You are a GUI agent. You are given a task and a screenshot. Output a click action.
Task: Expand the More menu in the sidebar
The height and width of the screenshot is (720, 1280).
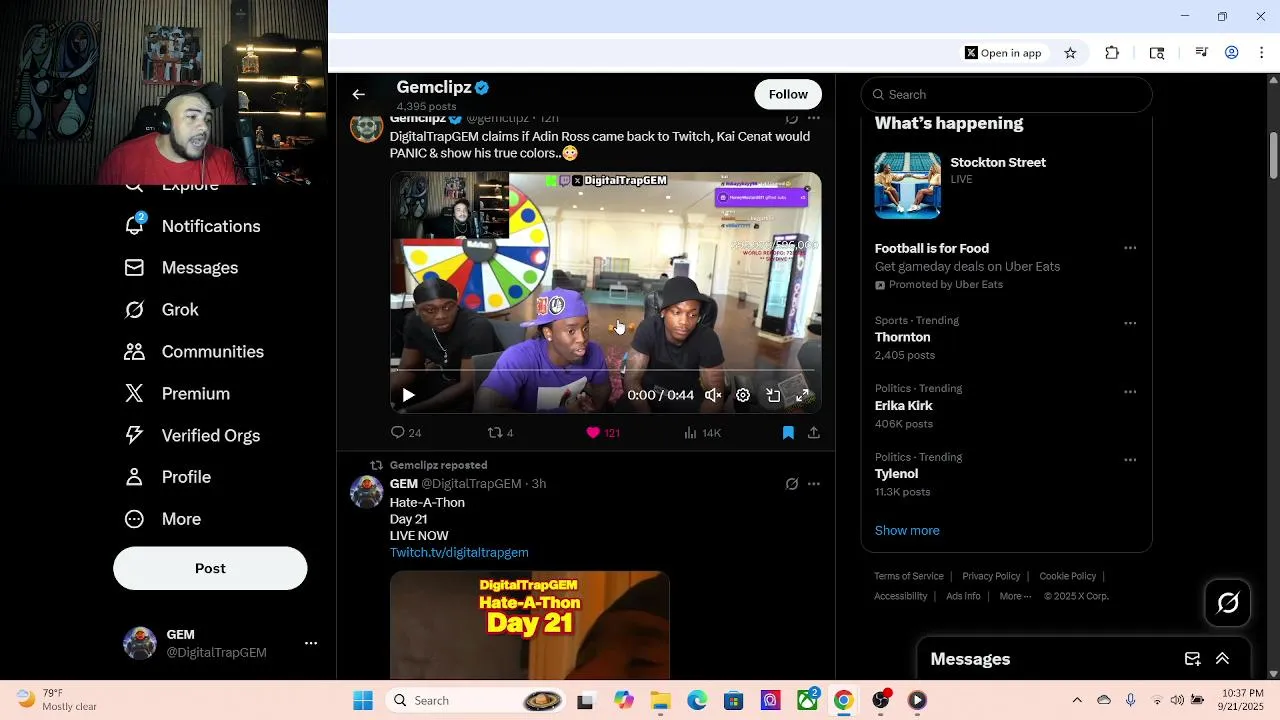tap(162, 519)
